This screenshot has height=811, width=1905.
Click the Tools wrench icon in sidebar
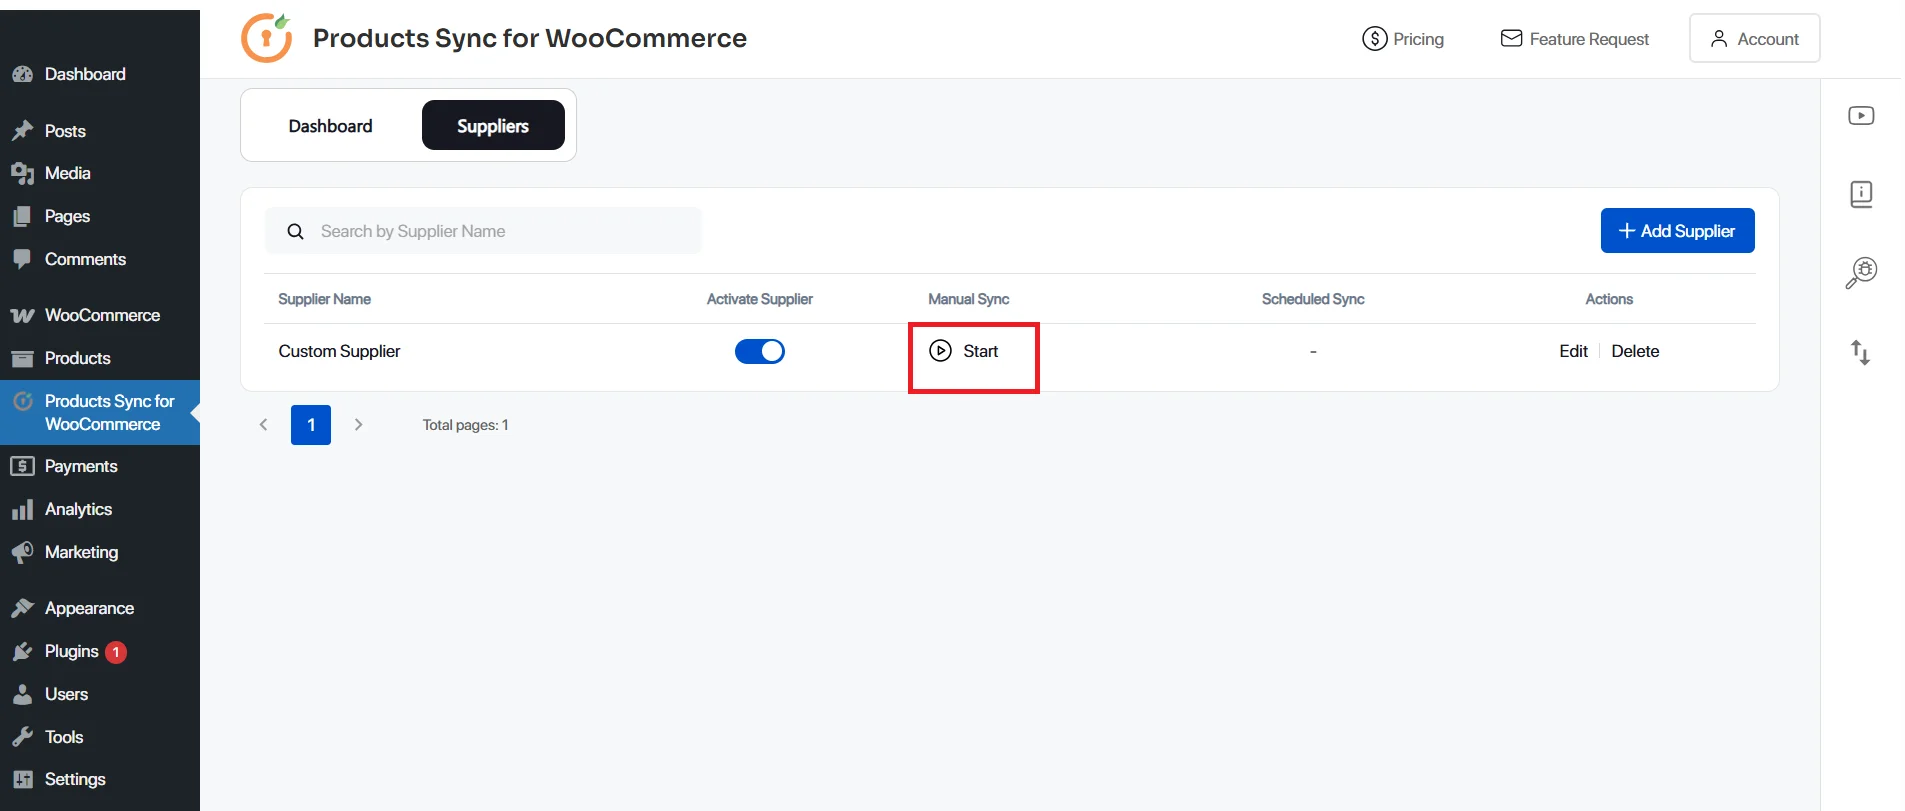(22, 737)
